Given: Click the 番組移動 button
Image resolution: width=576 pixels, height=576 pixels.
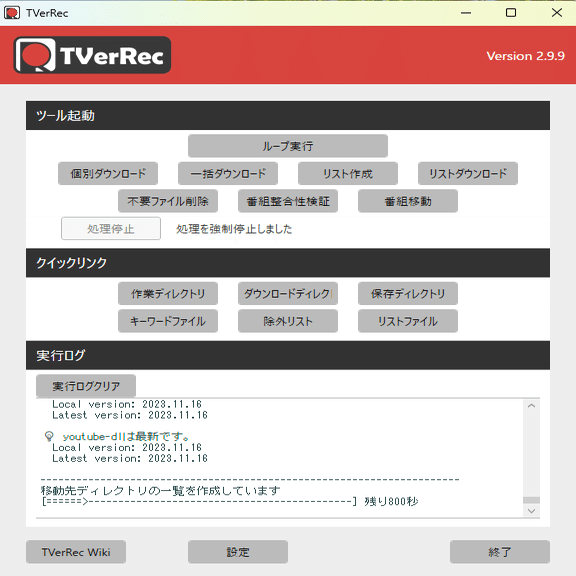Looking at the screenshot, I should tap(408, 201).
